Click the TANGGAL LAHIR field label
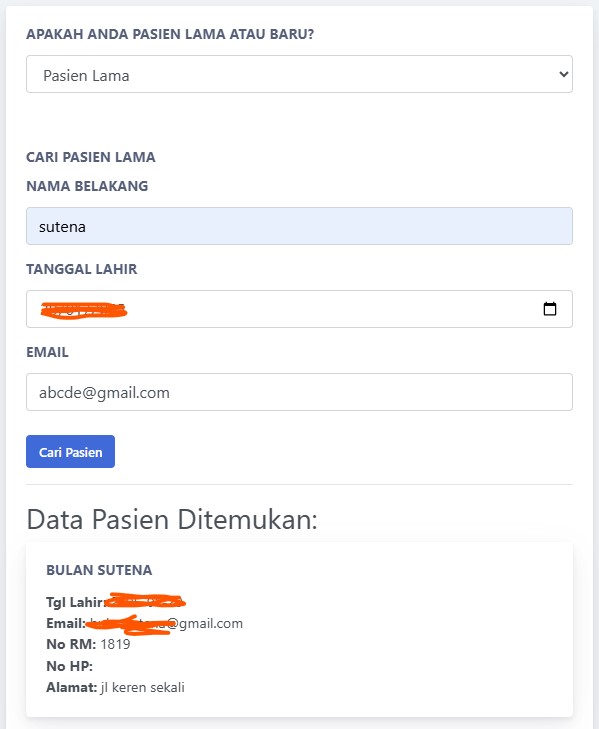This screenshot has height=729, width=599. [82, 269]
